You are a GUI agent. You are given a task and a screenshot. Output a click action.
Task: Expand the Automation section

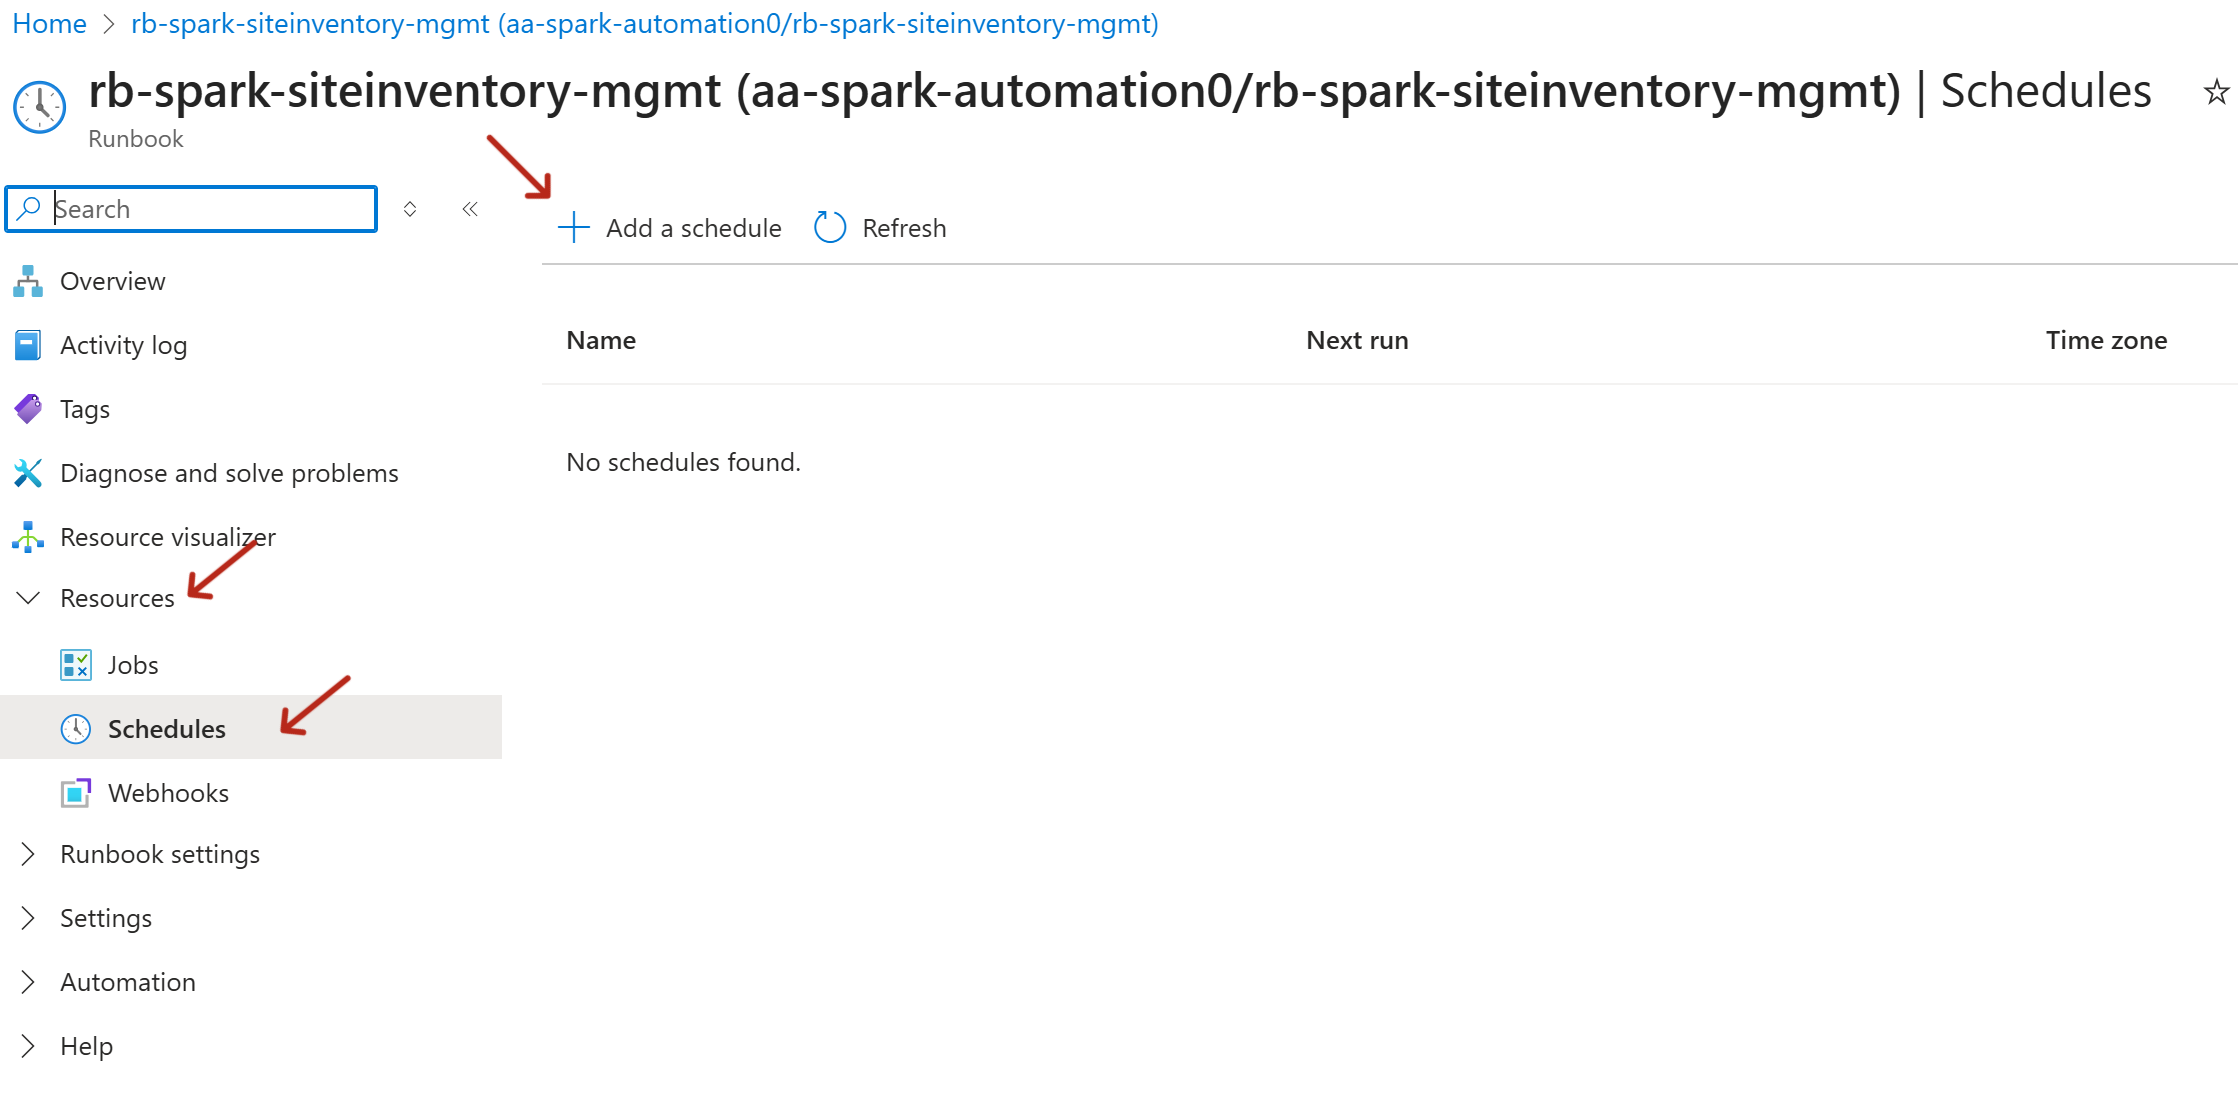coord(28,982)
